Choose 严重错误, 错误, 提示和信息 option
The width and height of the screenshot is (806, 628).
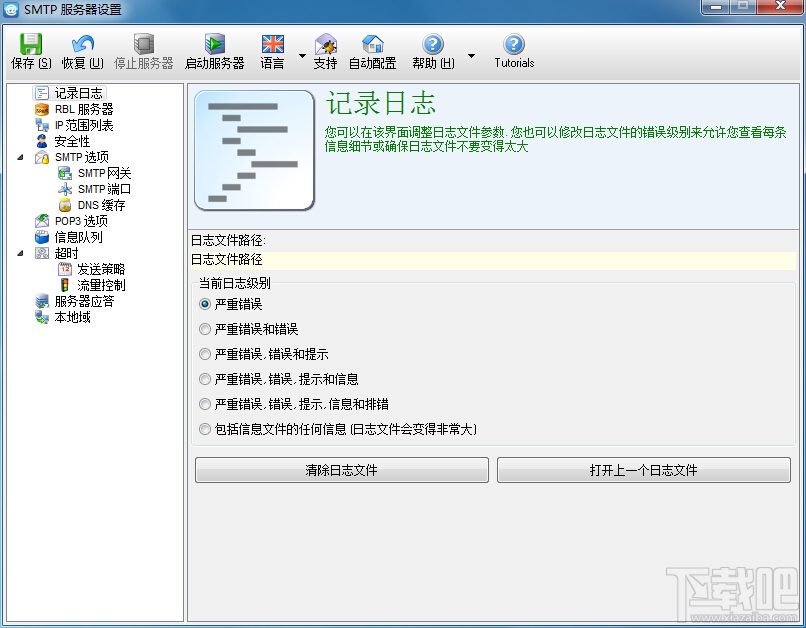pos(205,379)
